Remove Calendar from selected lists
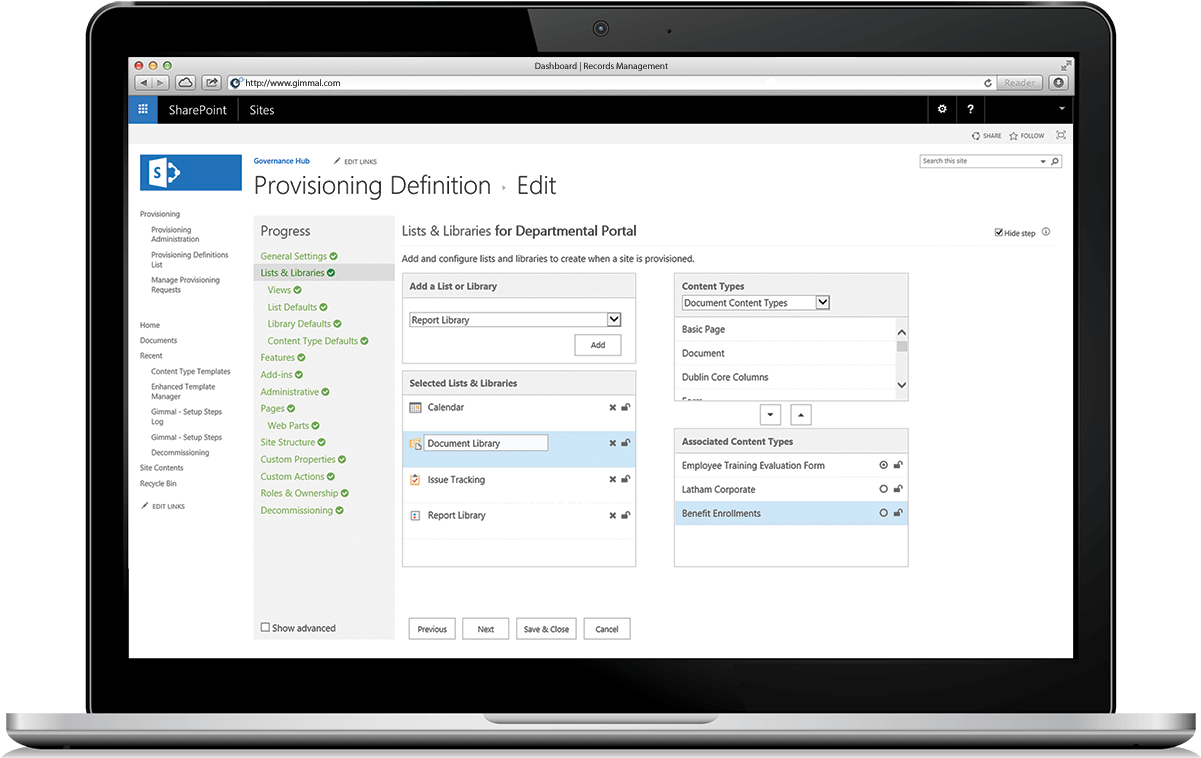Viewport: 1201px width, 758px height. (613, 408)
